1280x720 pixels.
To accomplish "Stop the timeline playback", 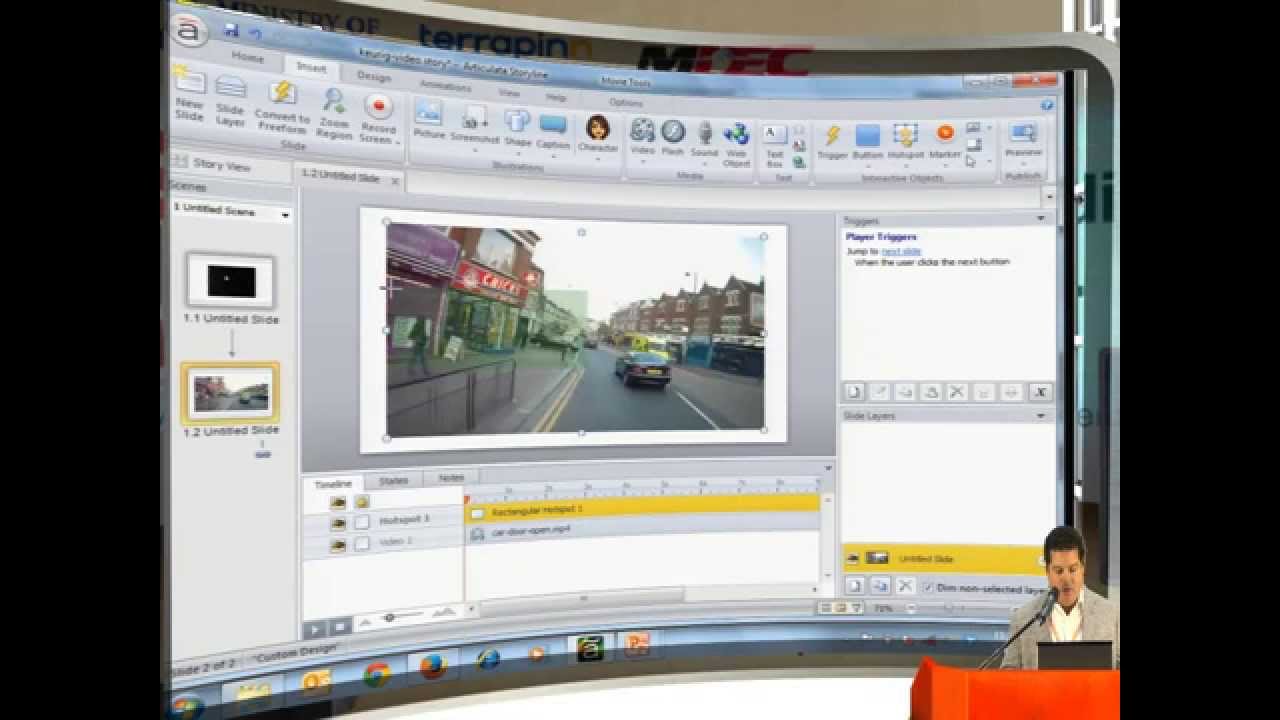I will (x=340, y=628).
